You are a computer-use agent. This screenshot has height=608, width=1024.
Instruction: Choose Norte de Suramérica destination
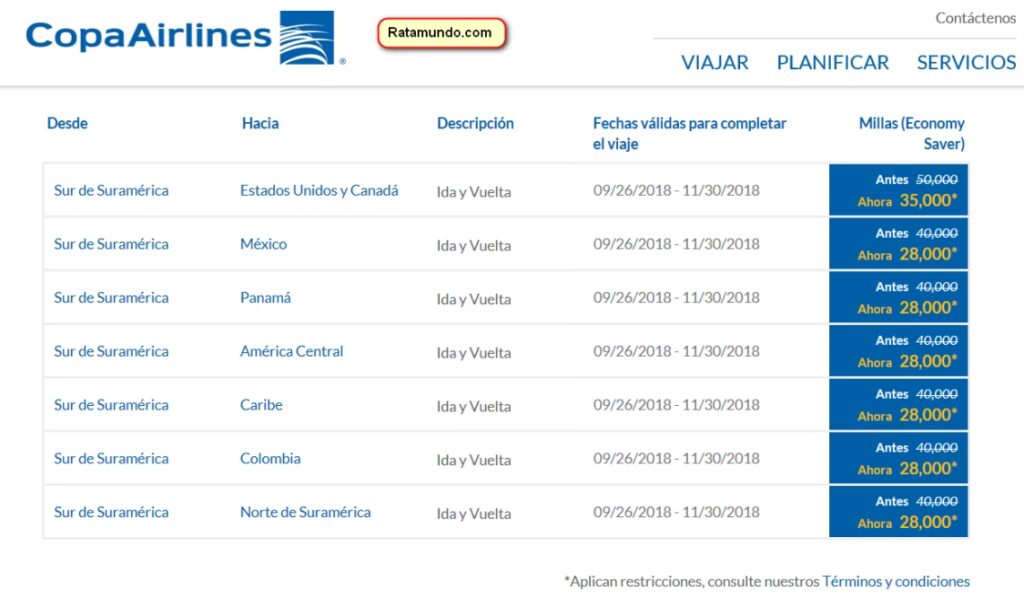(x=305, y=512)
